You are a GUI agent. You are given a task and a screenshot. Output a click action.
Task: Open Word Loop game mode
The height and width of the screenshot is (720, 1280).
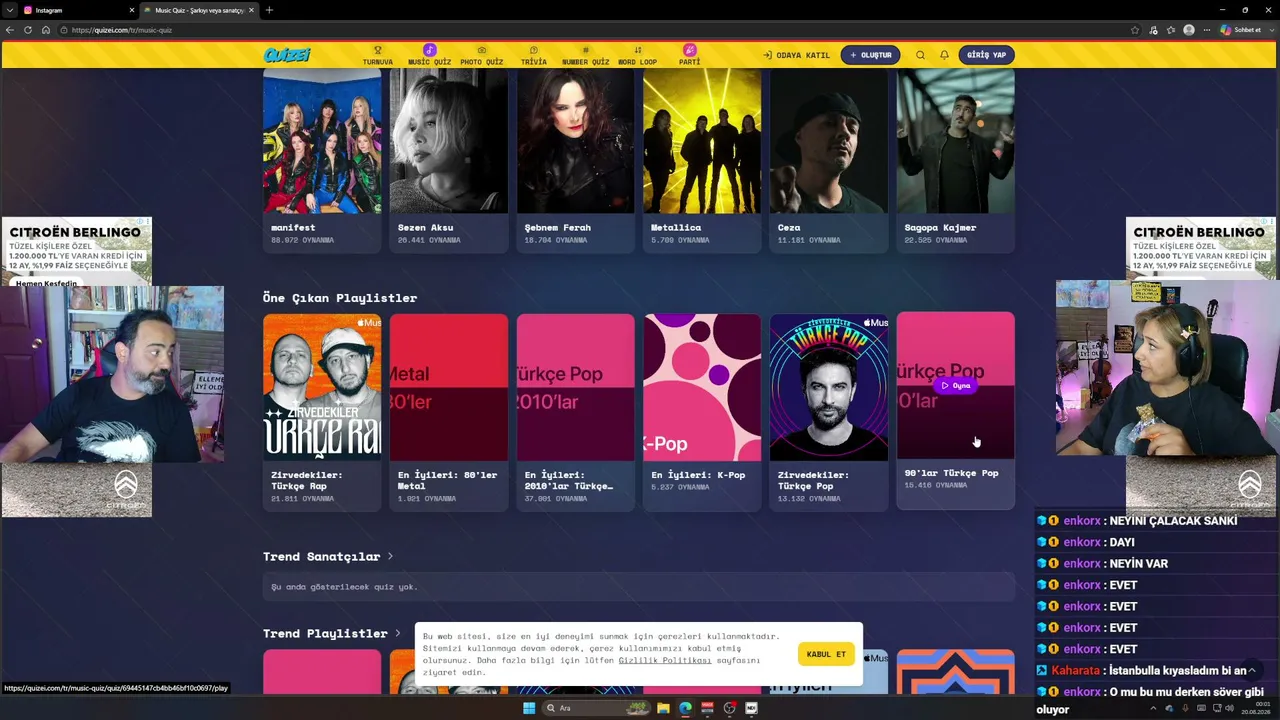point(637,55)
